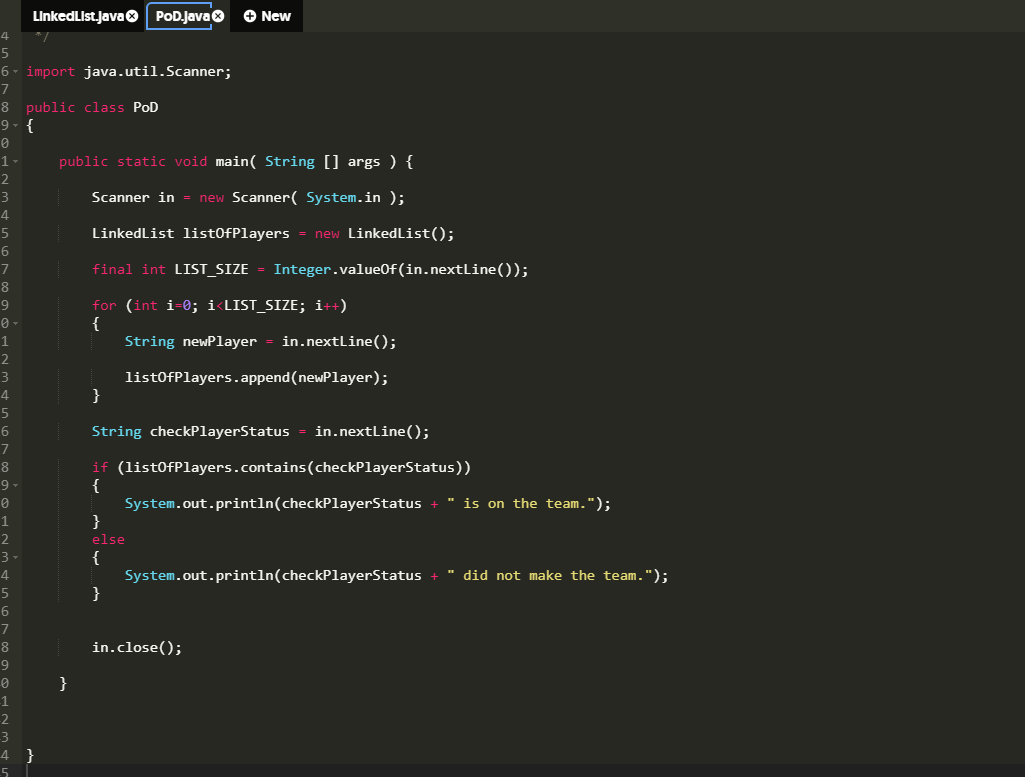Viewport: 1025px width, 777px height.
Task: Click 'new Scanner( System.in );' expression
Action: click(x=302, y=197)
